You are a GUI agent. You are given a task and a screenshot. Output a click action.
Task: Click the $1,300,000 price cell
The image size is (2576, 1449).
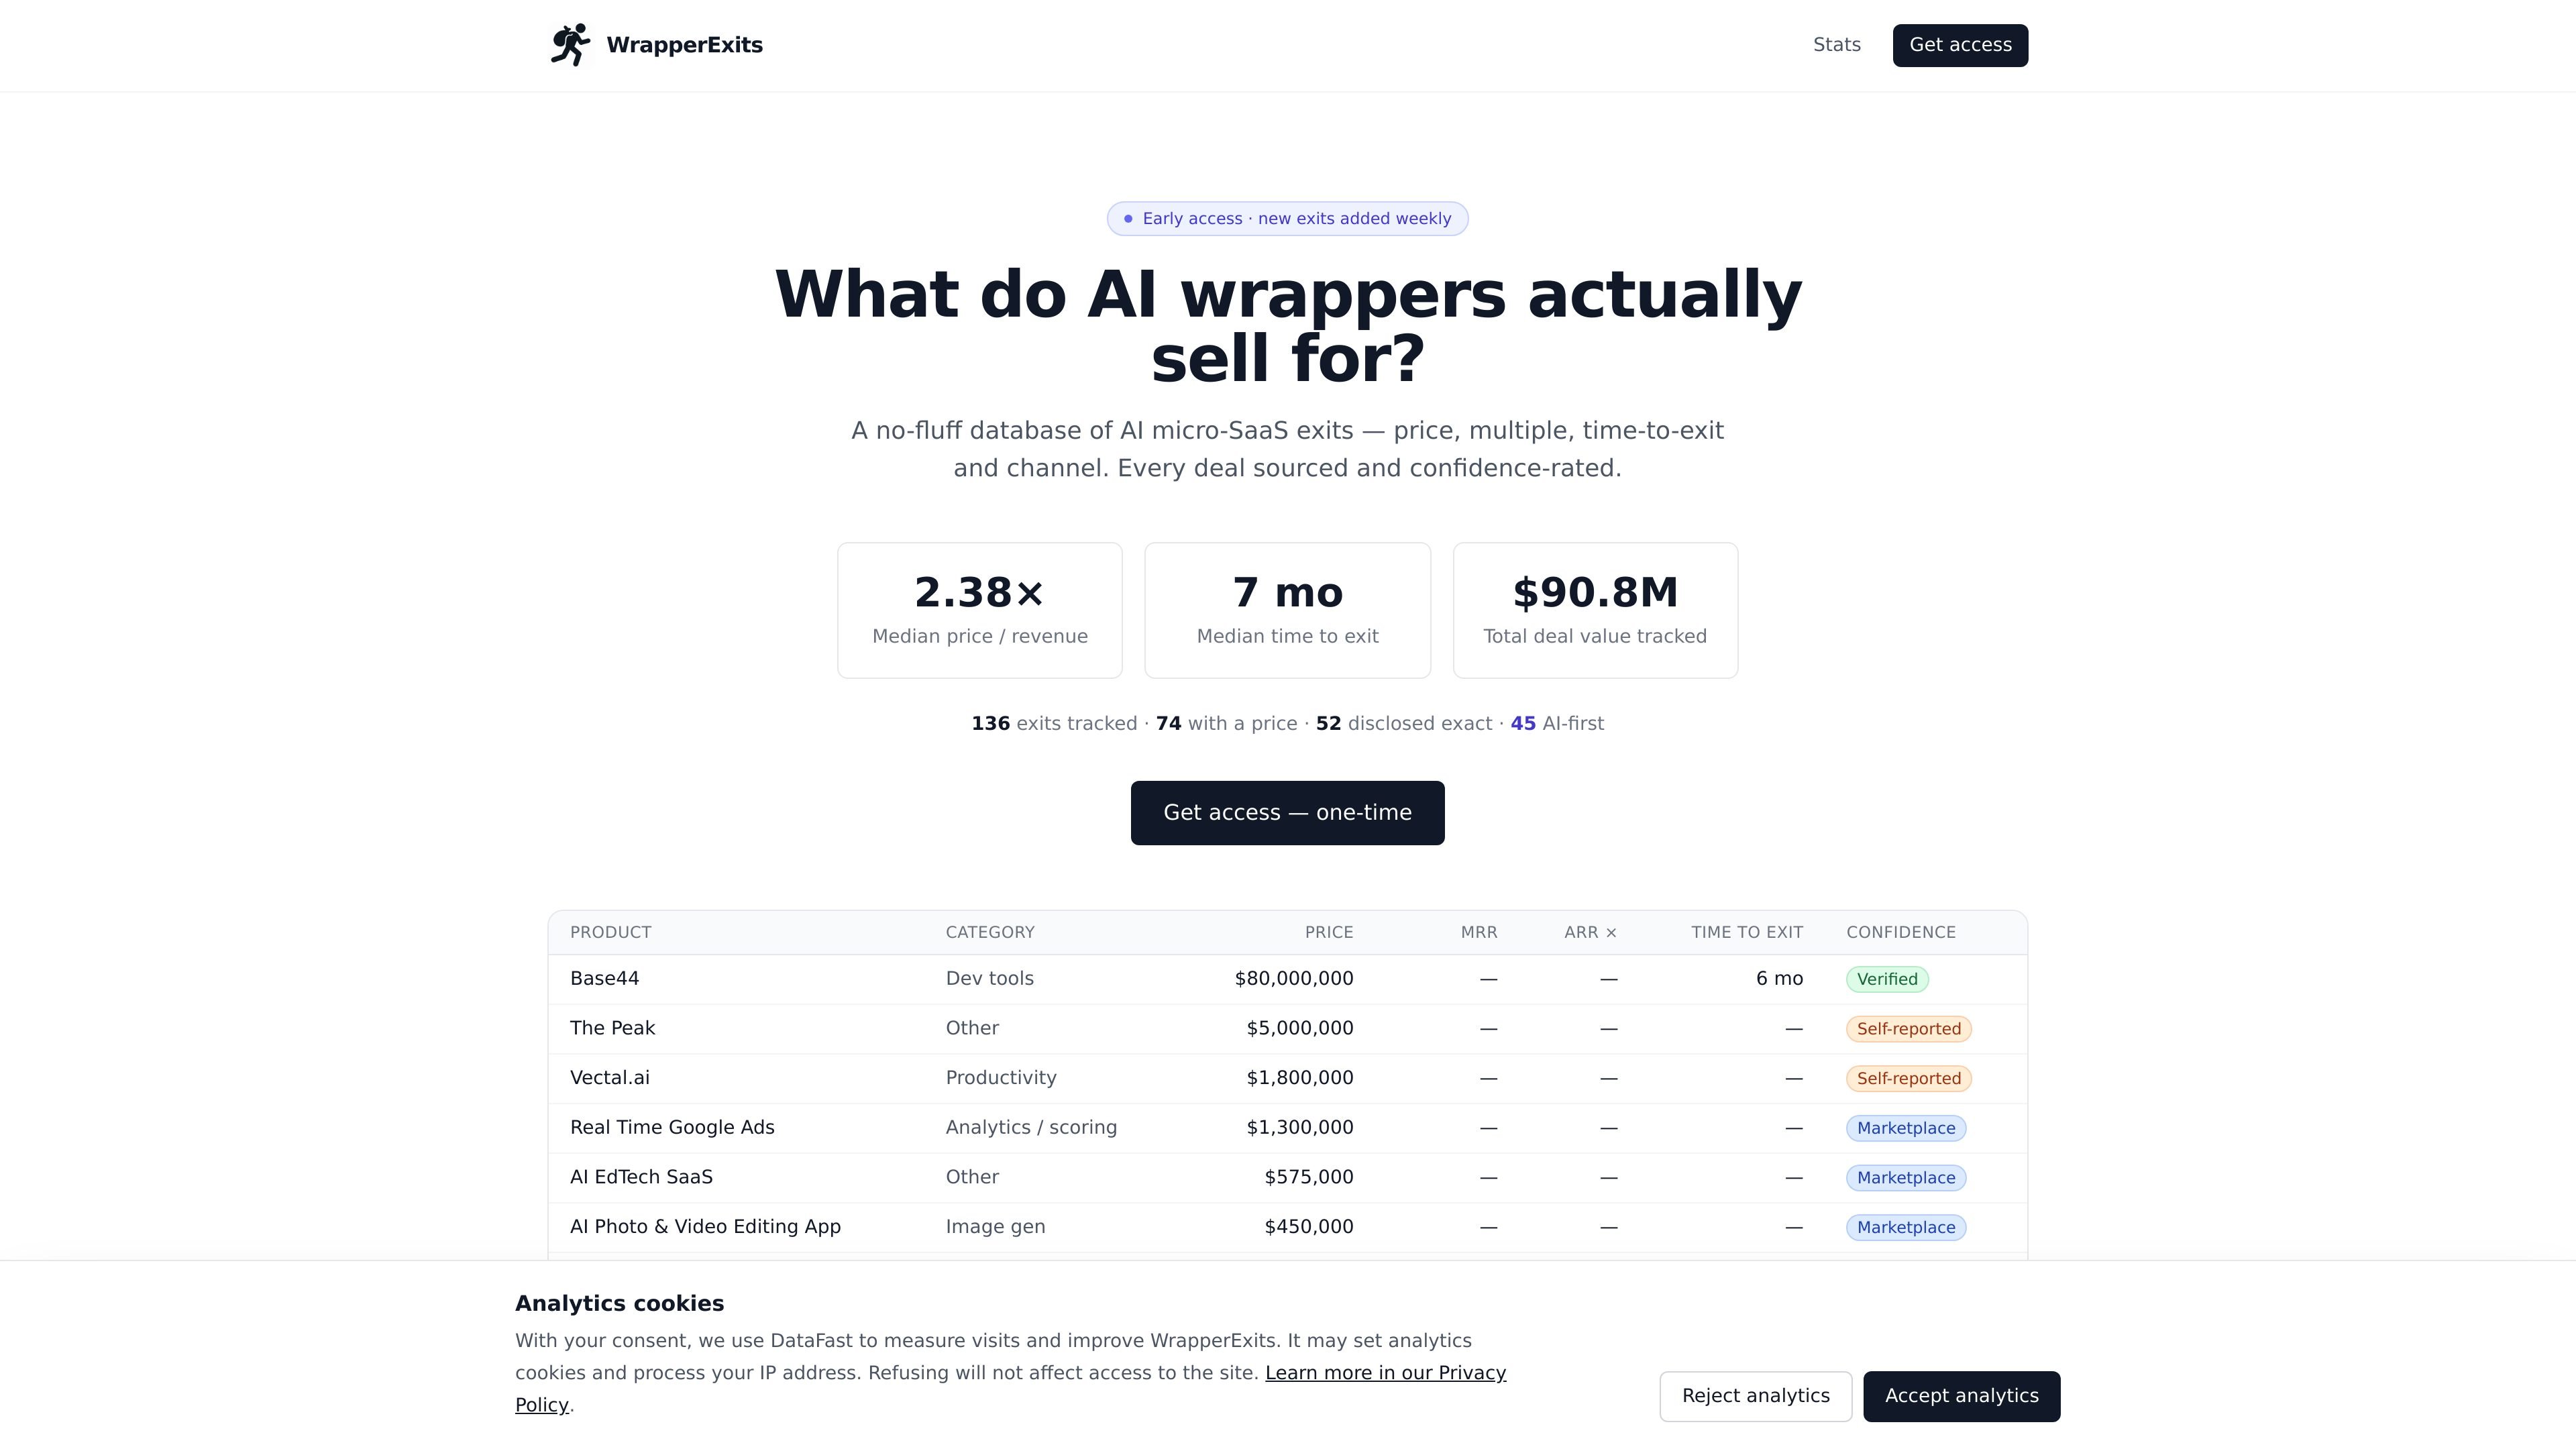click(1299, 1128)
